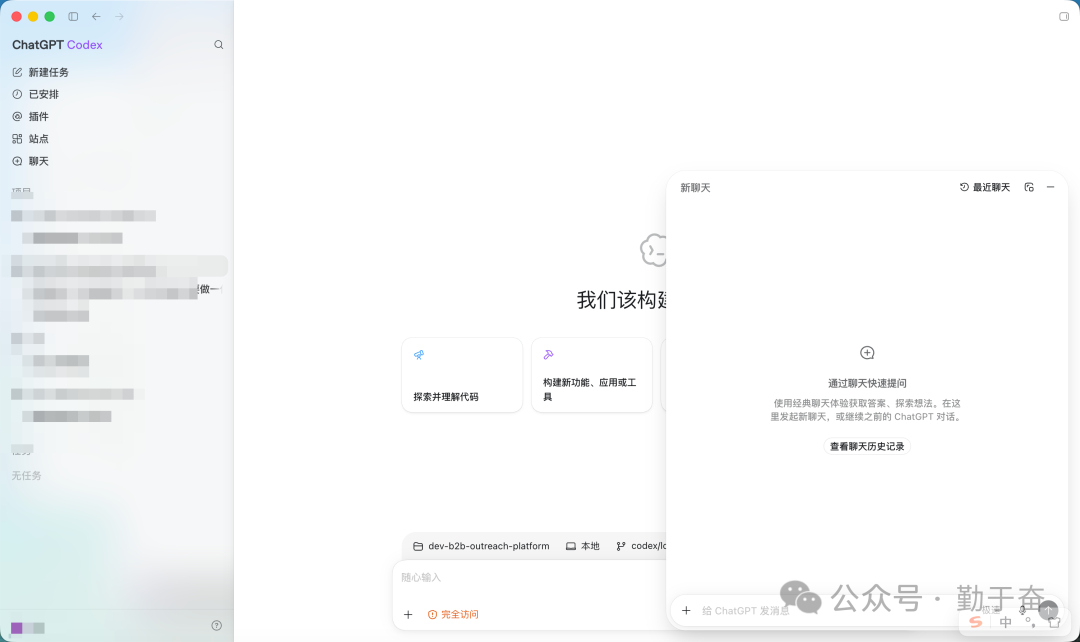Open the codex/ branch selector
1080x642 pixels.
(641, 546)
